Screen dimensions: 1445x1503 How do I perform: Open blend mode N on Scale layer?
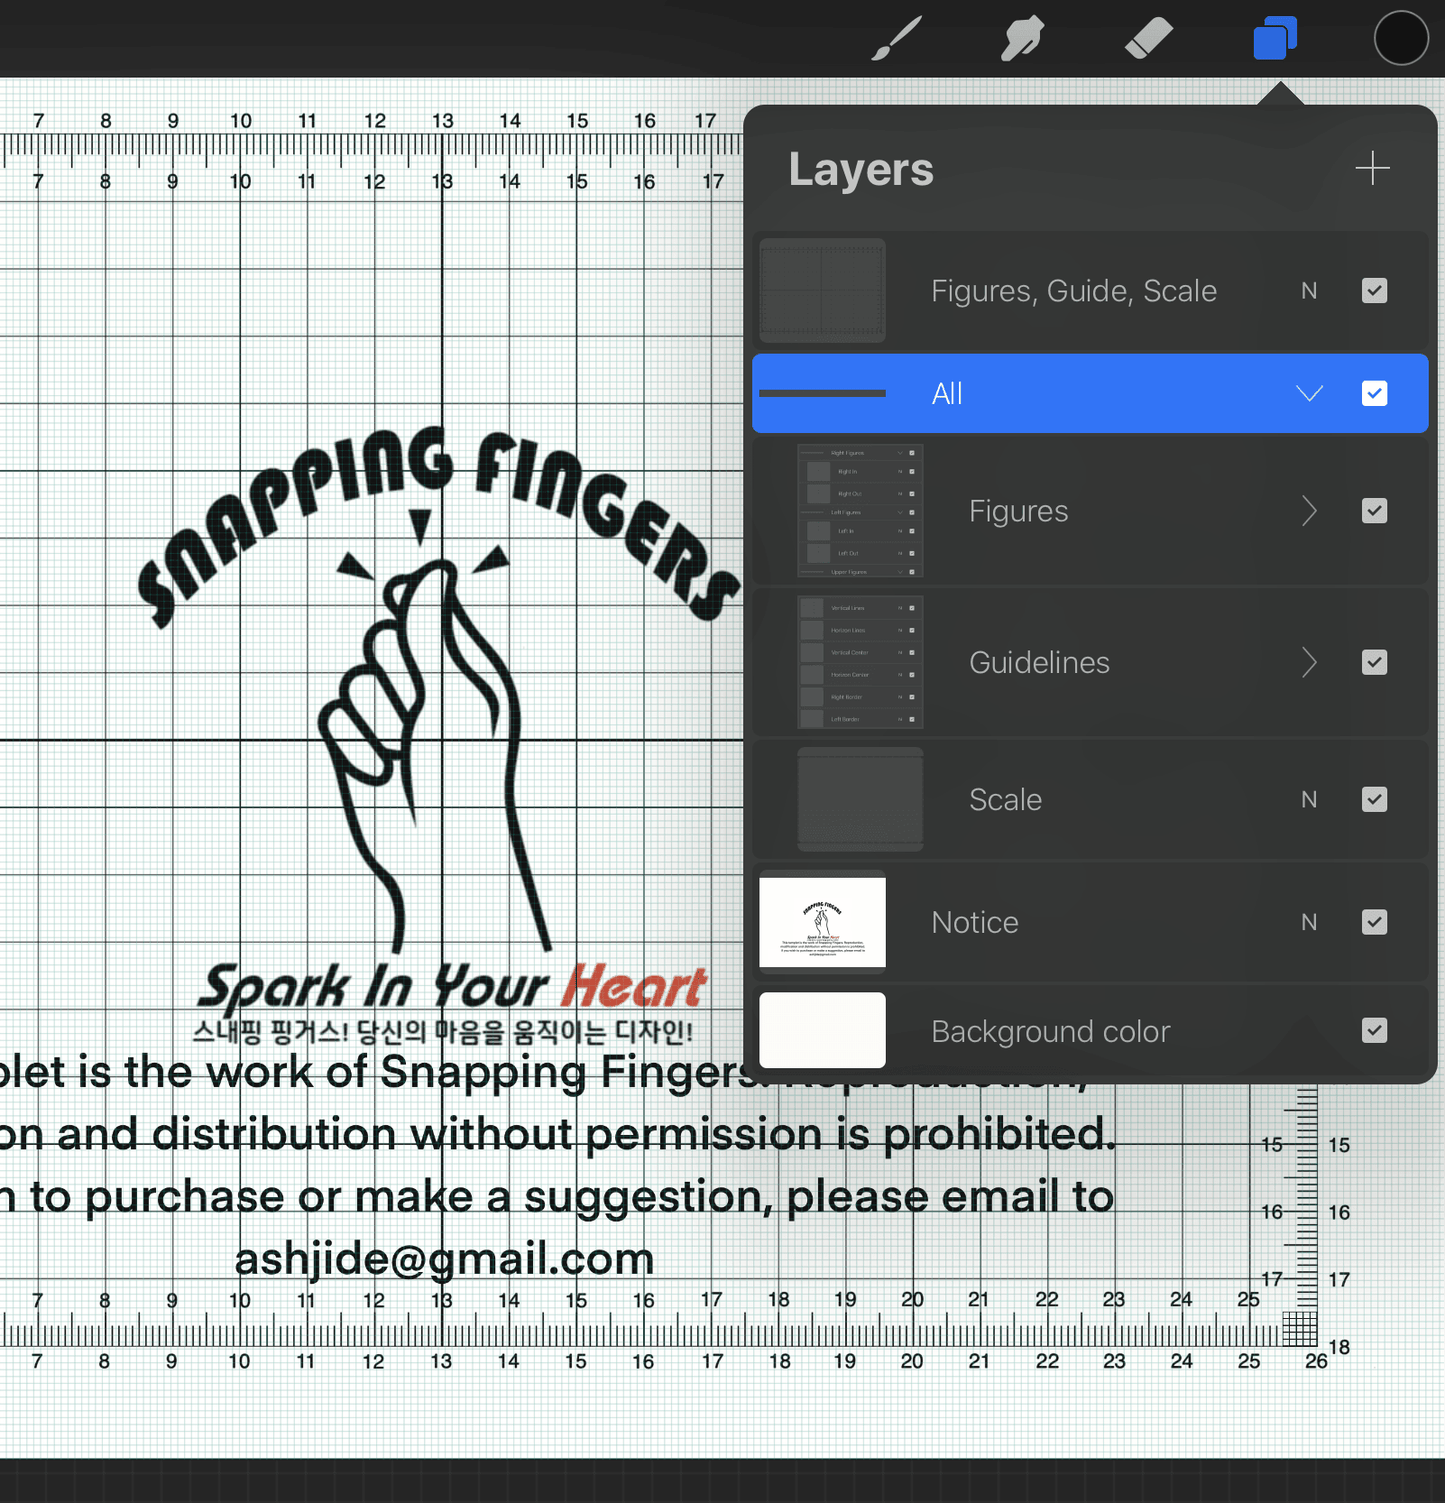point(1308,800)
